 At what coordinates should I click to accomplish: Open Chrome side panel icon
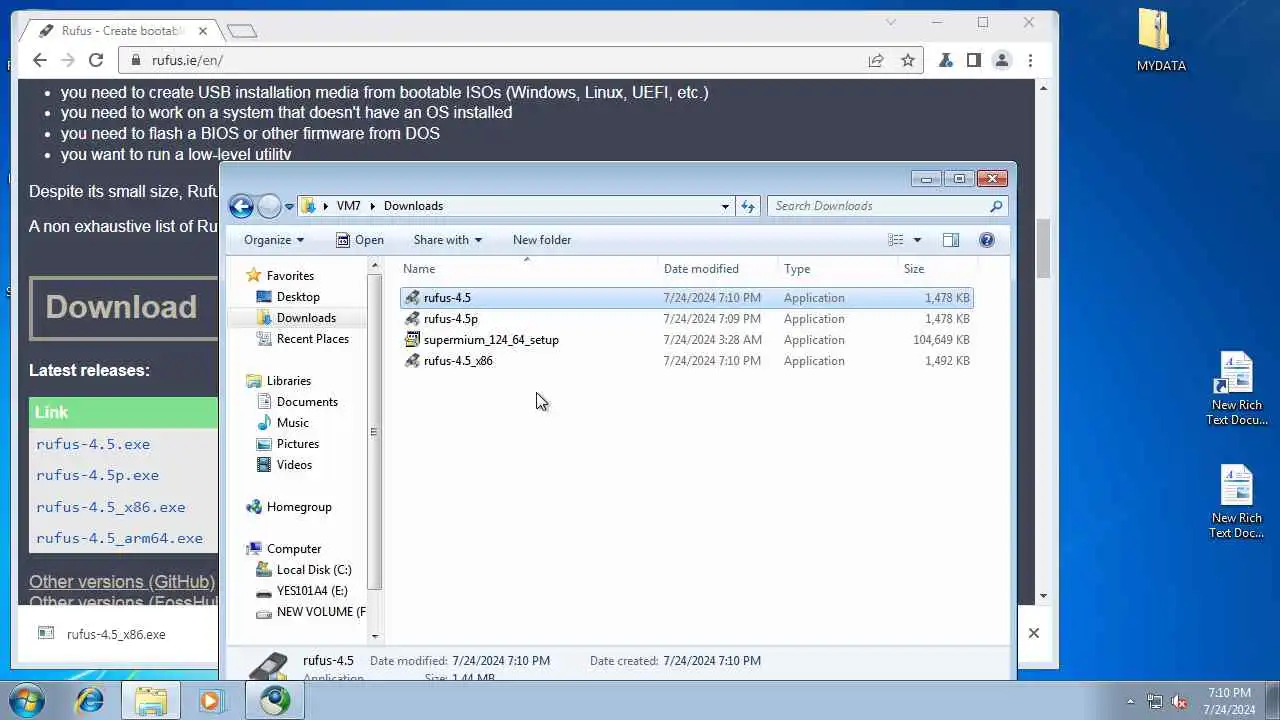[x=974, y=60]
